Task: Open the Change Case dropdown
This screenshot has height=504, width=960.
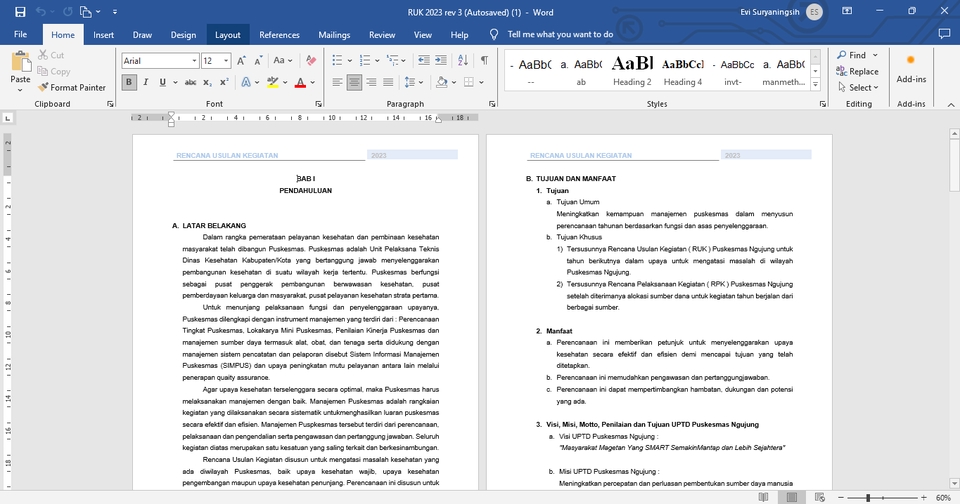Action: (x=282, y=61)
